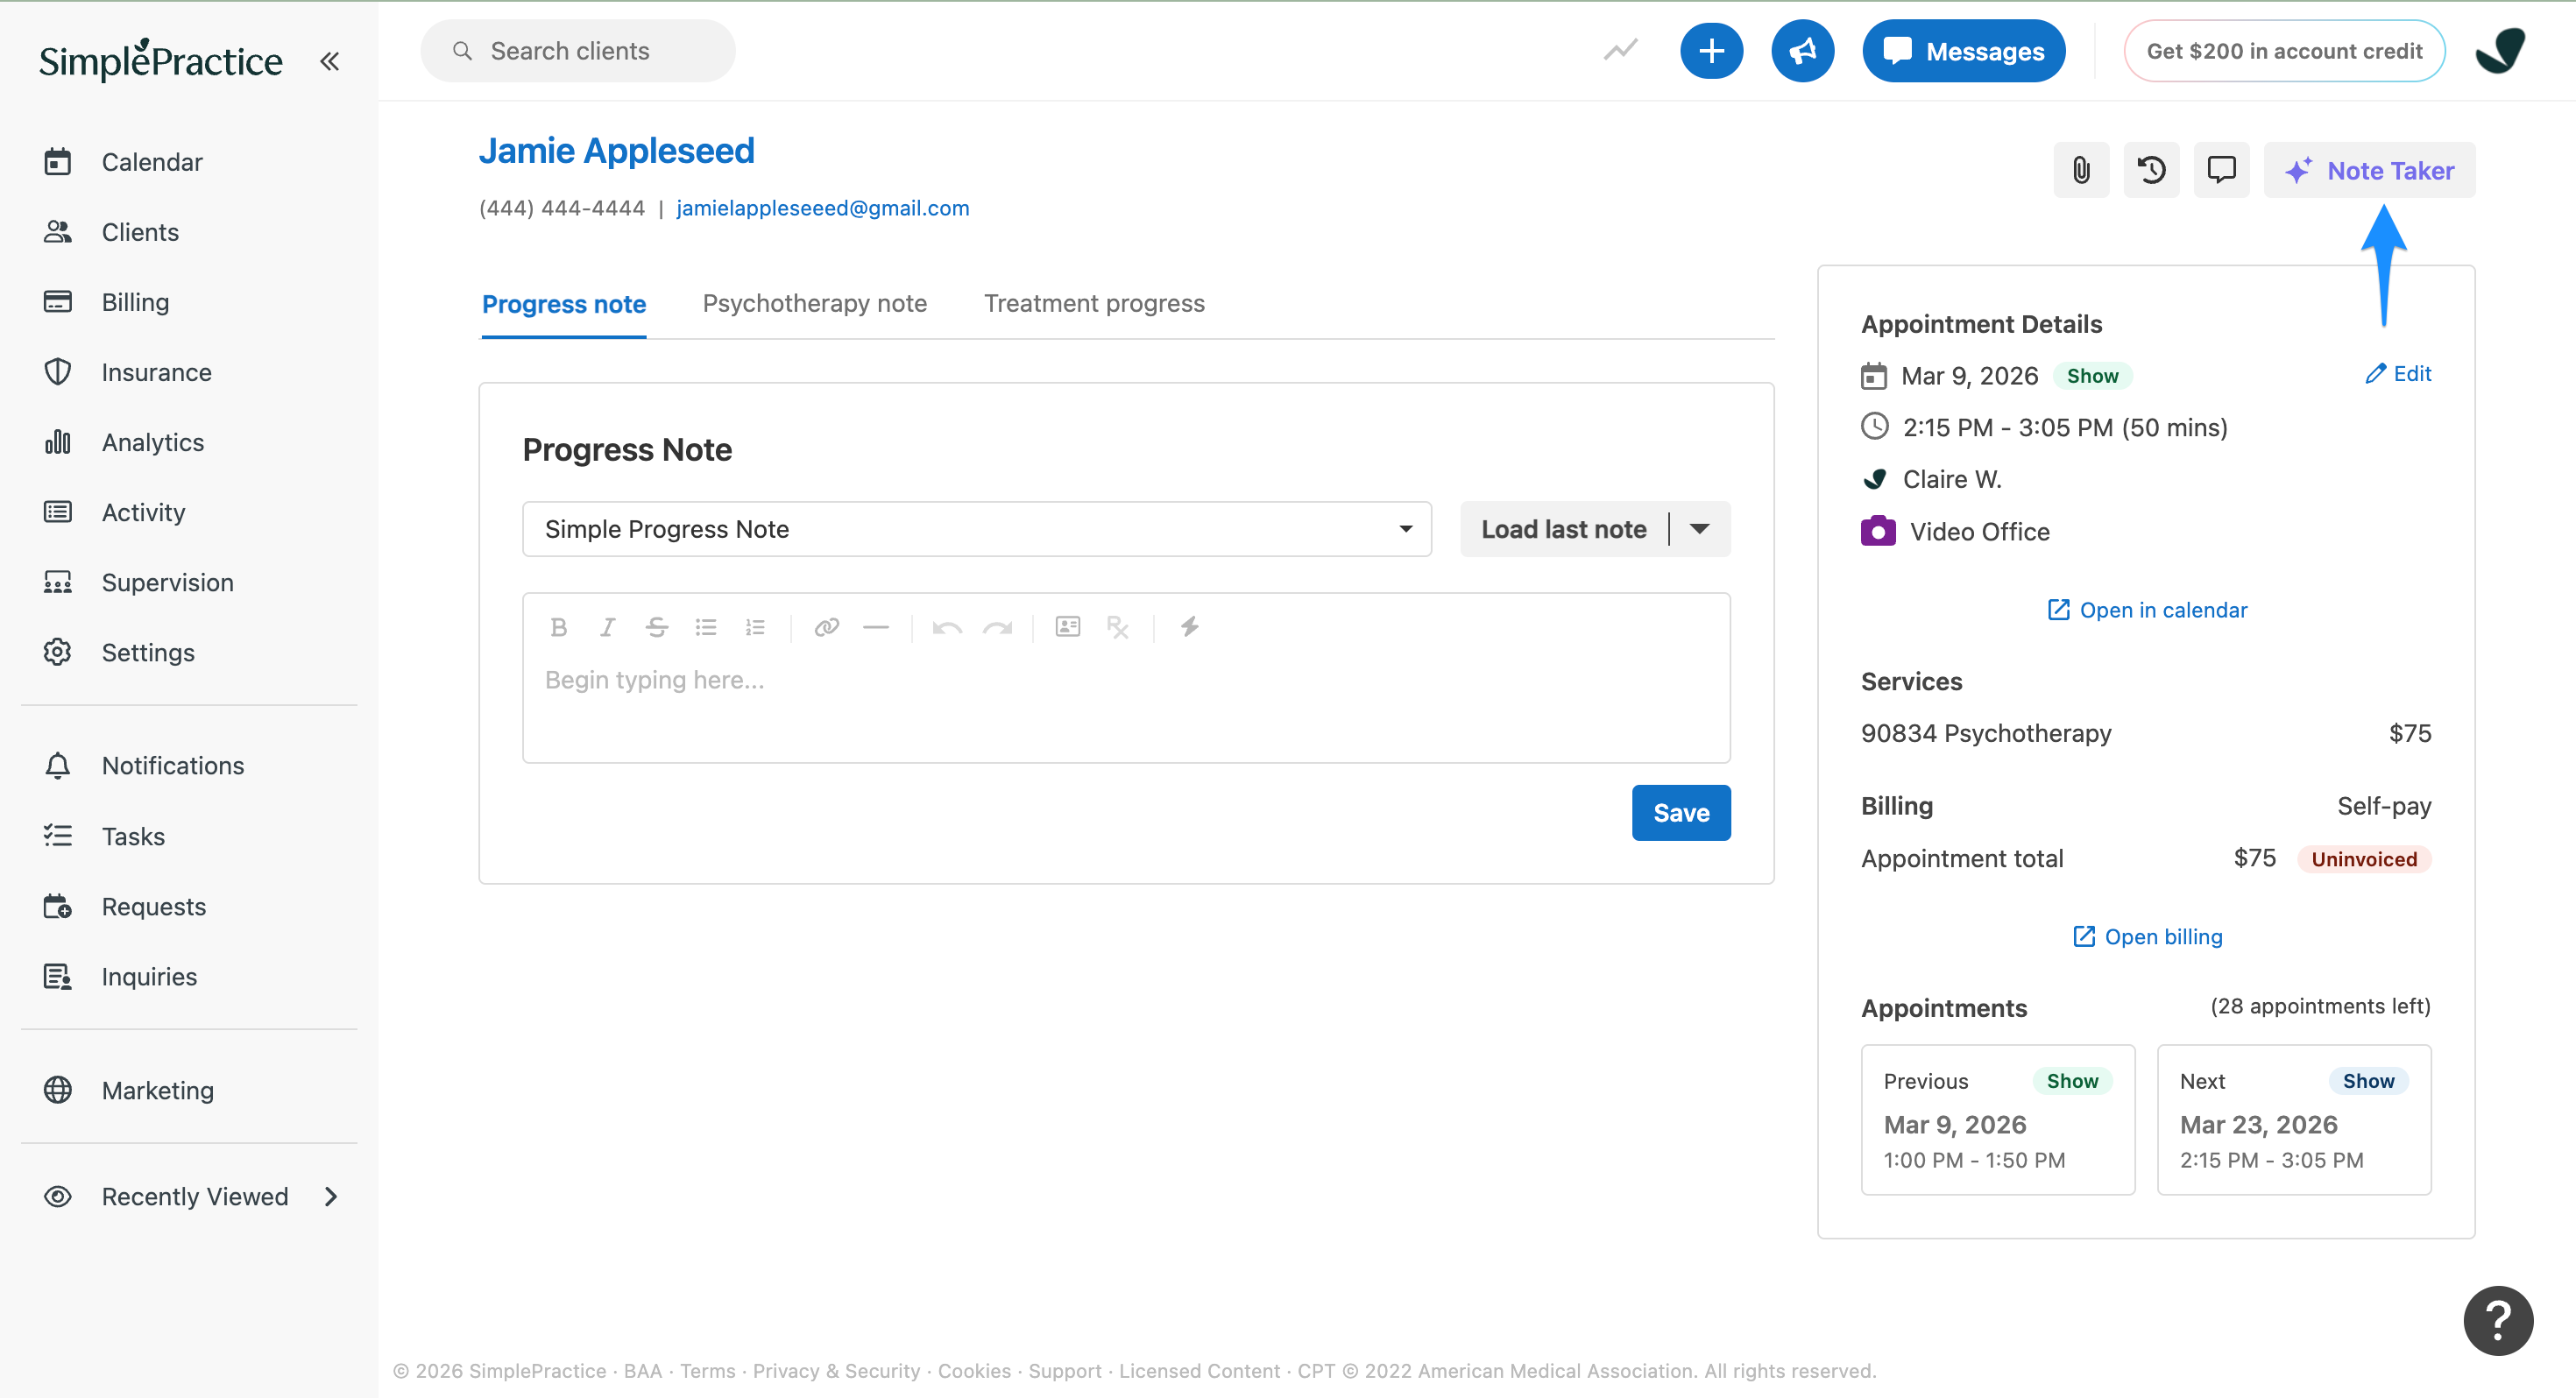Screen dimensions: 2576x1398
Task: Click Open billing link
Action: [x=2147, y=937]
